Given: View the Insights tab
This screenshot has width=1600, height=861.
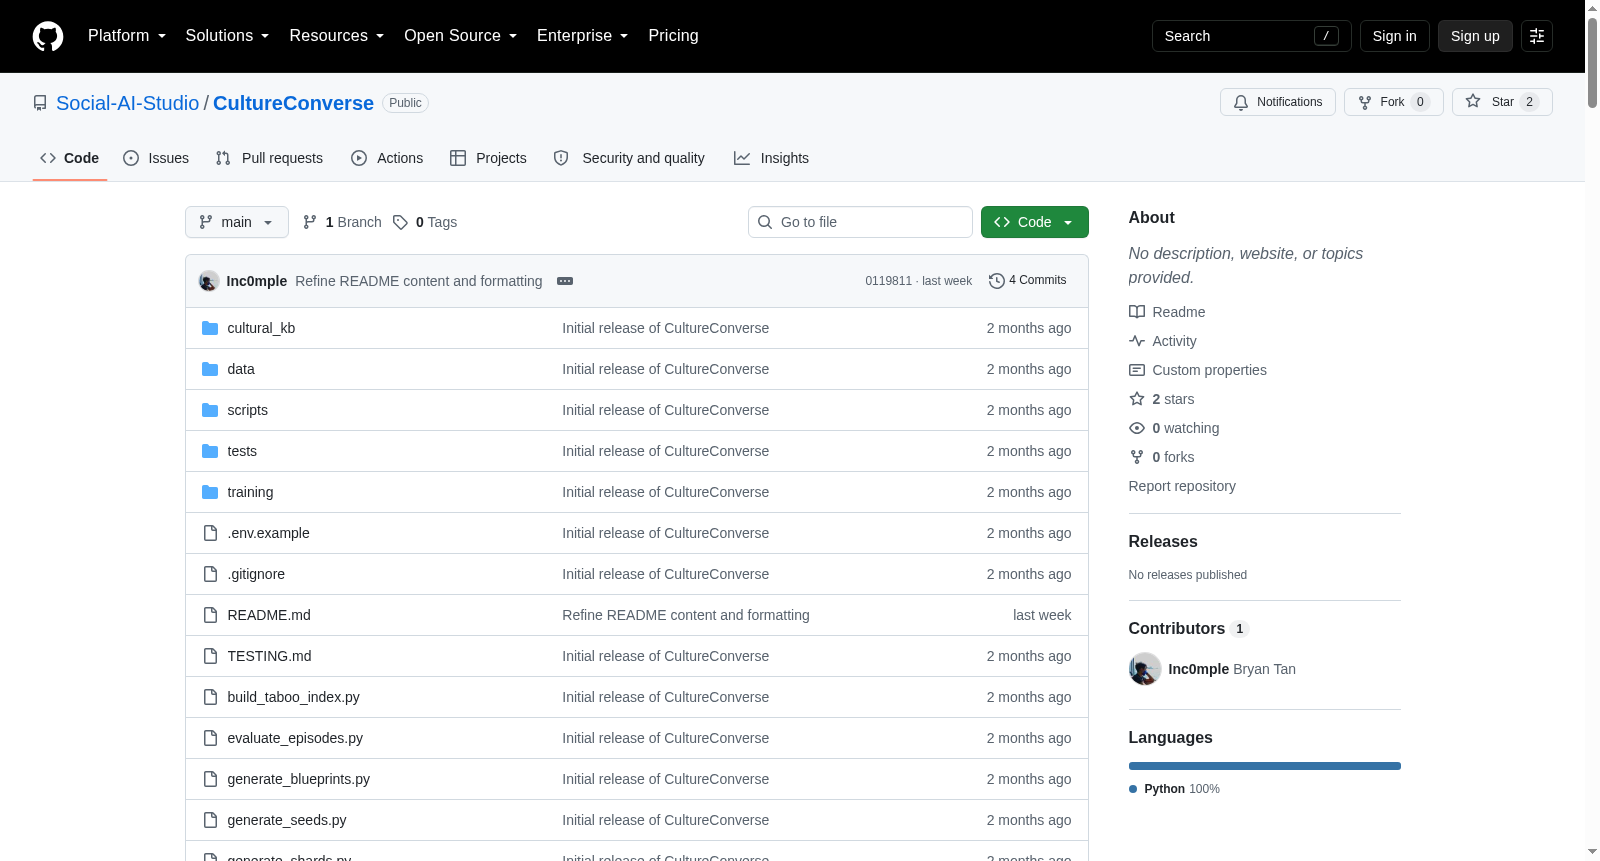Looking at the screenshot, I should pos(771,158).
